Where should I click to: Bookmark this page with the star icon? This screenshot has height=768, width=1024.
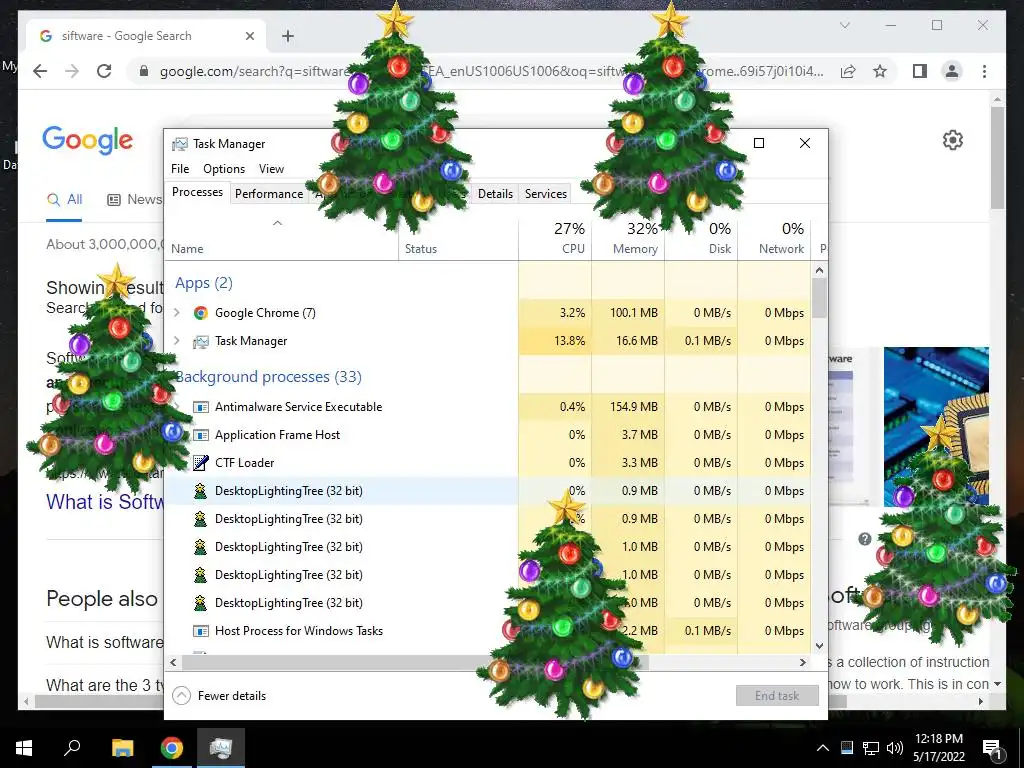coord(880,71)
